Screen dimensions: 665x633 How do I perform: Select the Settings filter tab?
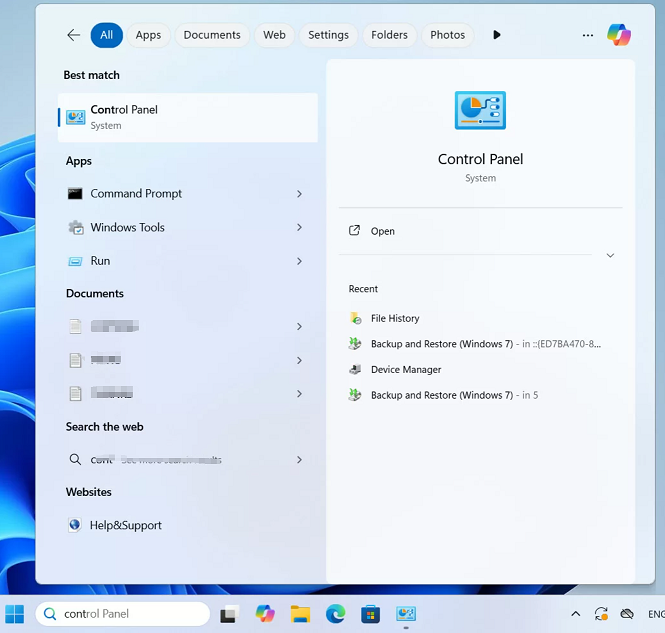click(328, 35)
